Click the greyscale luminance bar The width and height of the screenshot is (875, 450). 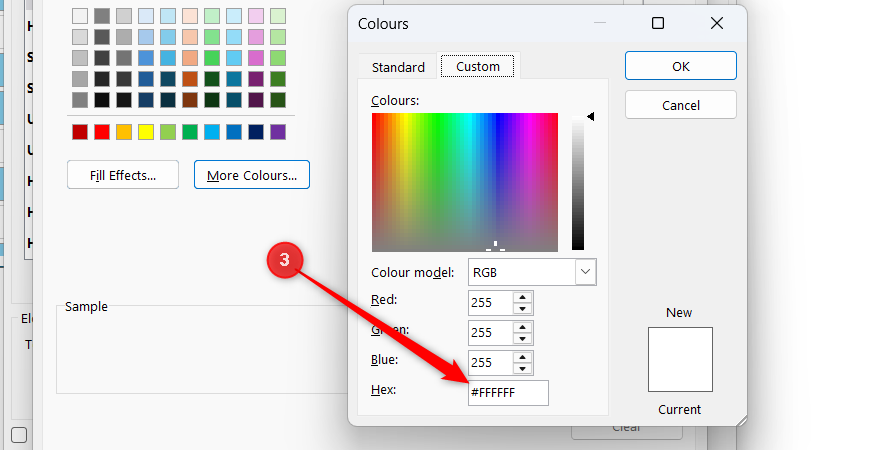(x=578, y=183)
